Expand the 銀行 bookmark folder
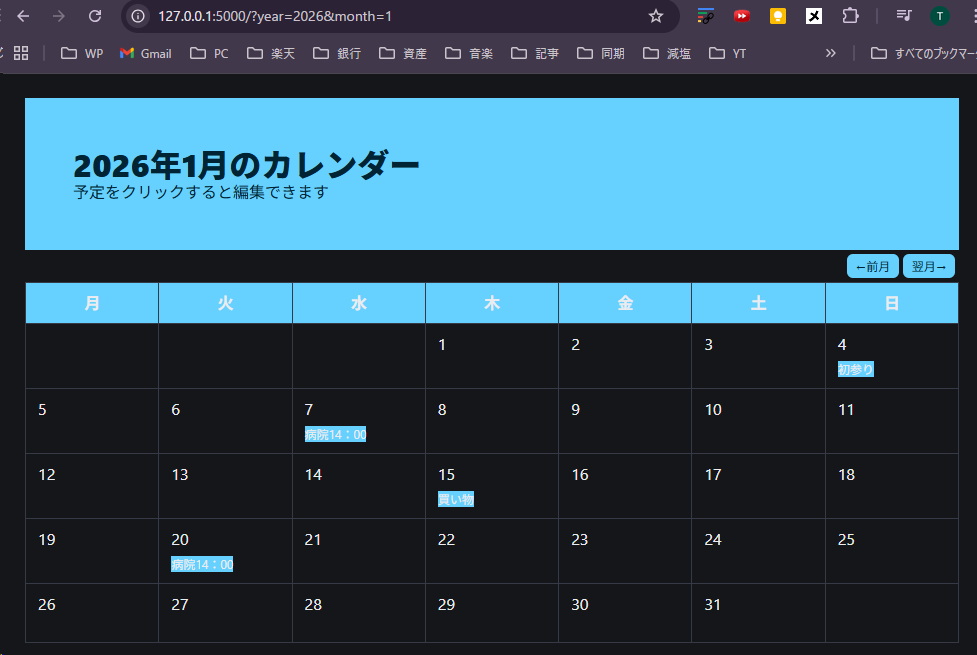The width and height of the screenshot is (977, 655). coord(337,53)
